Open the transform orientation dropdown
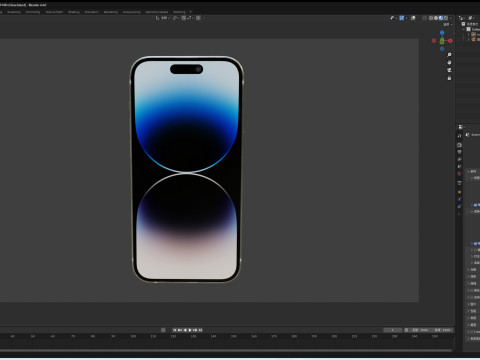This screenshot has width=480, height=360. tap(162, 18)
